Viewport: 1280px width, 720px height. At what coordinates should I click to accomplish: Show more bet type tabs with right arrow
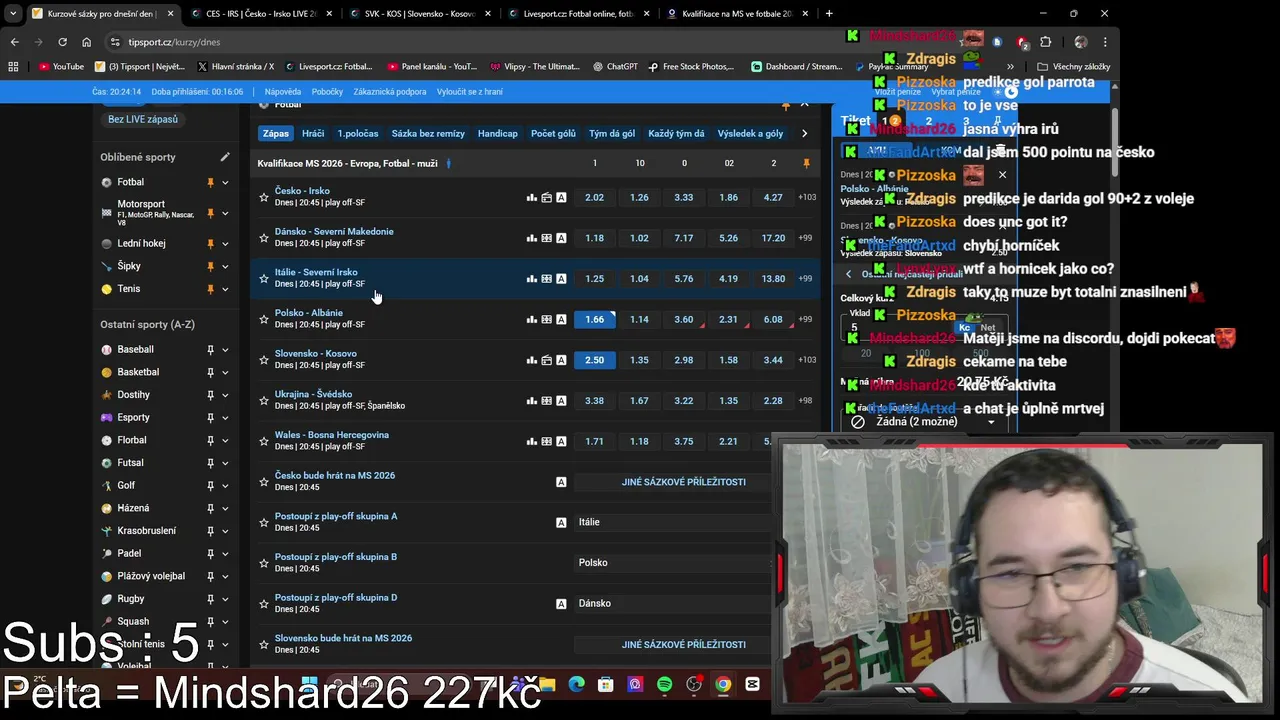pyautogui.click(x=804, y=133)
